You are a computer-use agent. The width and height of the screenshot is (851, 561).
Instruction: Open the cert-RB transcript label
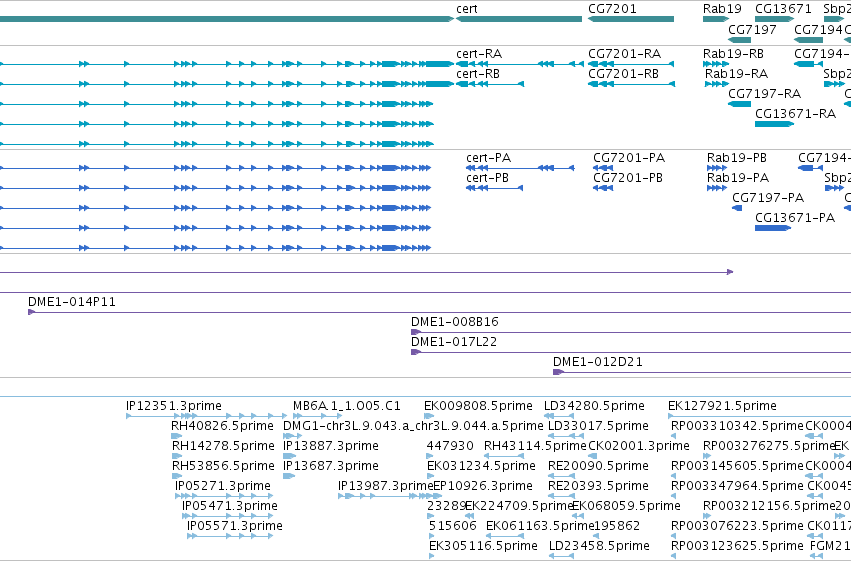pyautogui.click(x=478, y=74)
